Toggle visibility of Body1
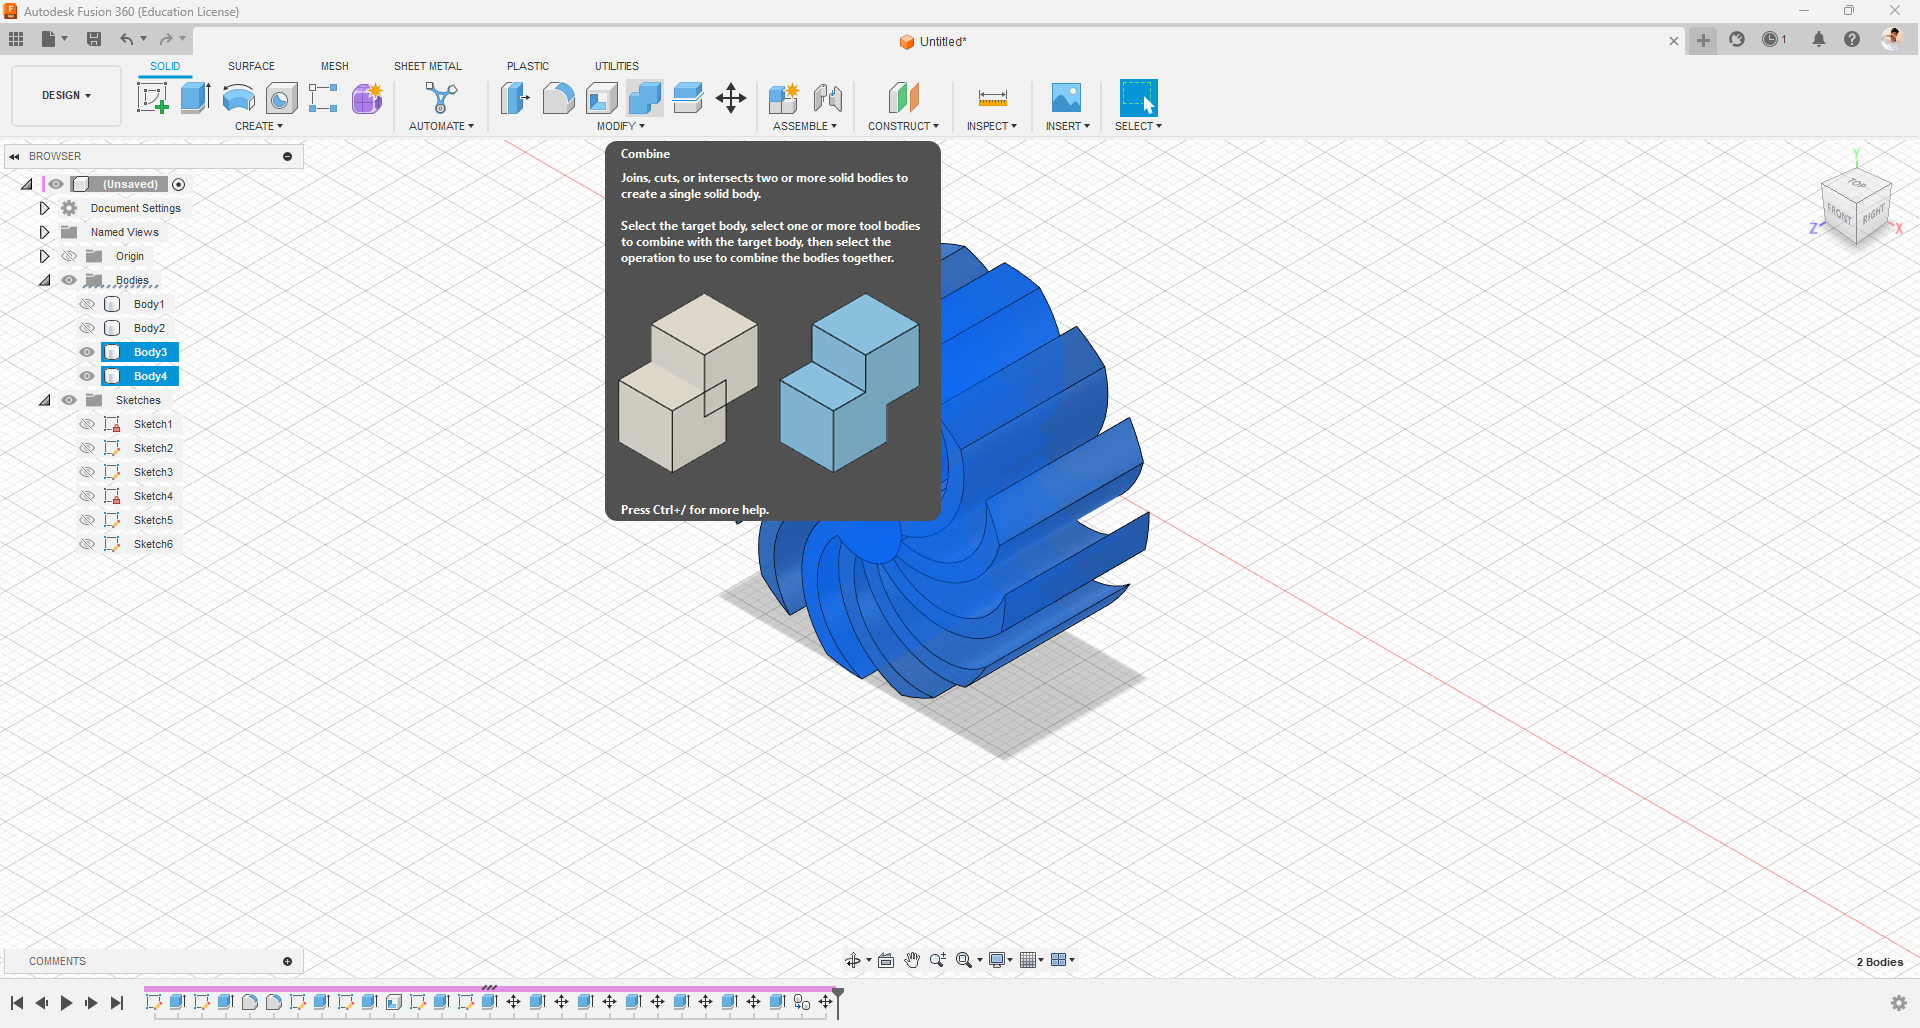 tap(87, 304)
